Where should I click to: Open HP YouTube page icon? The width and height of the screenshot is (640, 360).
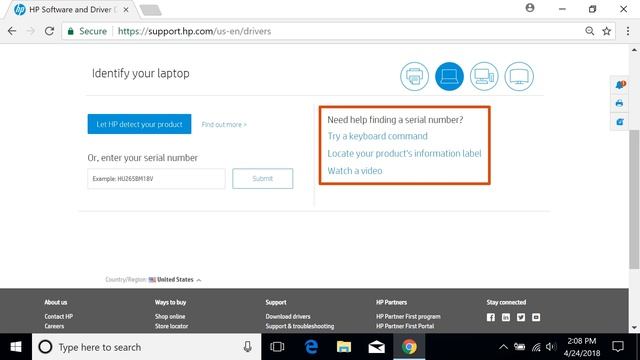[536, 317]
